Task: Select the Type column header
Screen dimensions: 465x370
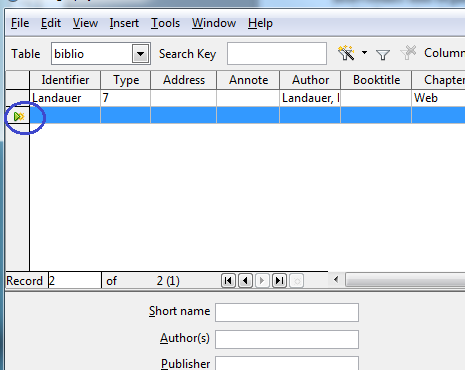Action: tap(126, 80)
